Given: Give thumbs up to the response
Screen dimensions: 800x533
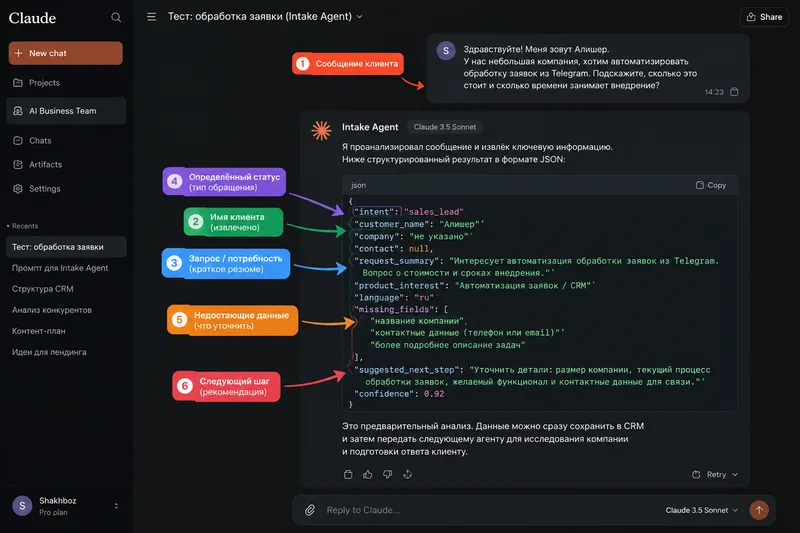Looking at the screenshot, I should (368, 474).
